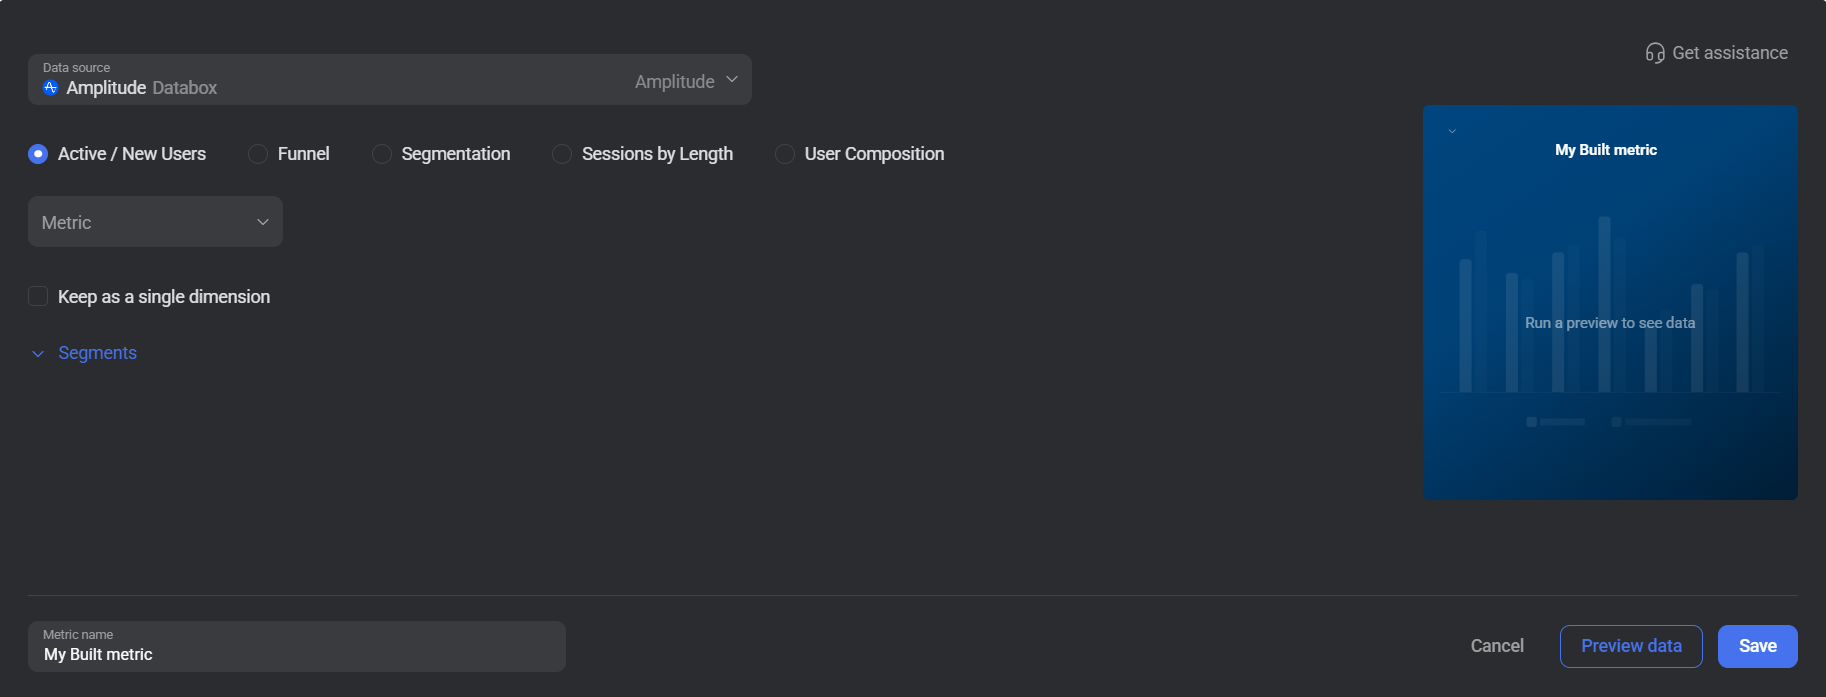Click the Metric name input field
Image resolution: width=1826 pixels, height=697 pixels.
tap(297, 646)
